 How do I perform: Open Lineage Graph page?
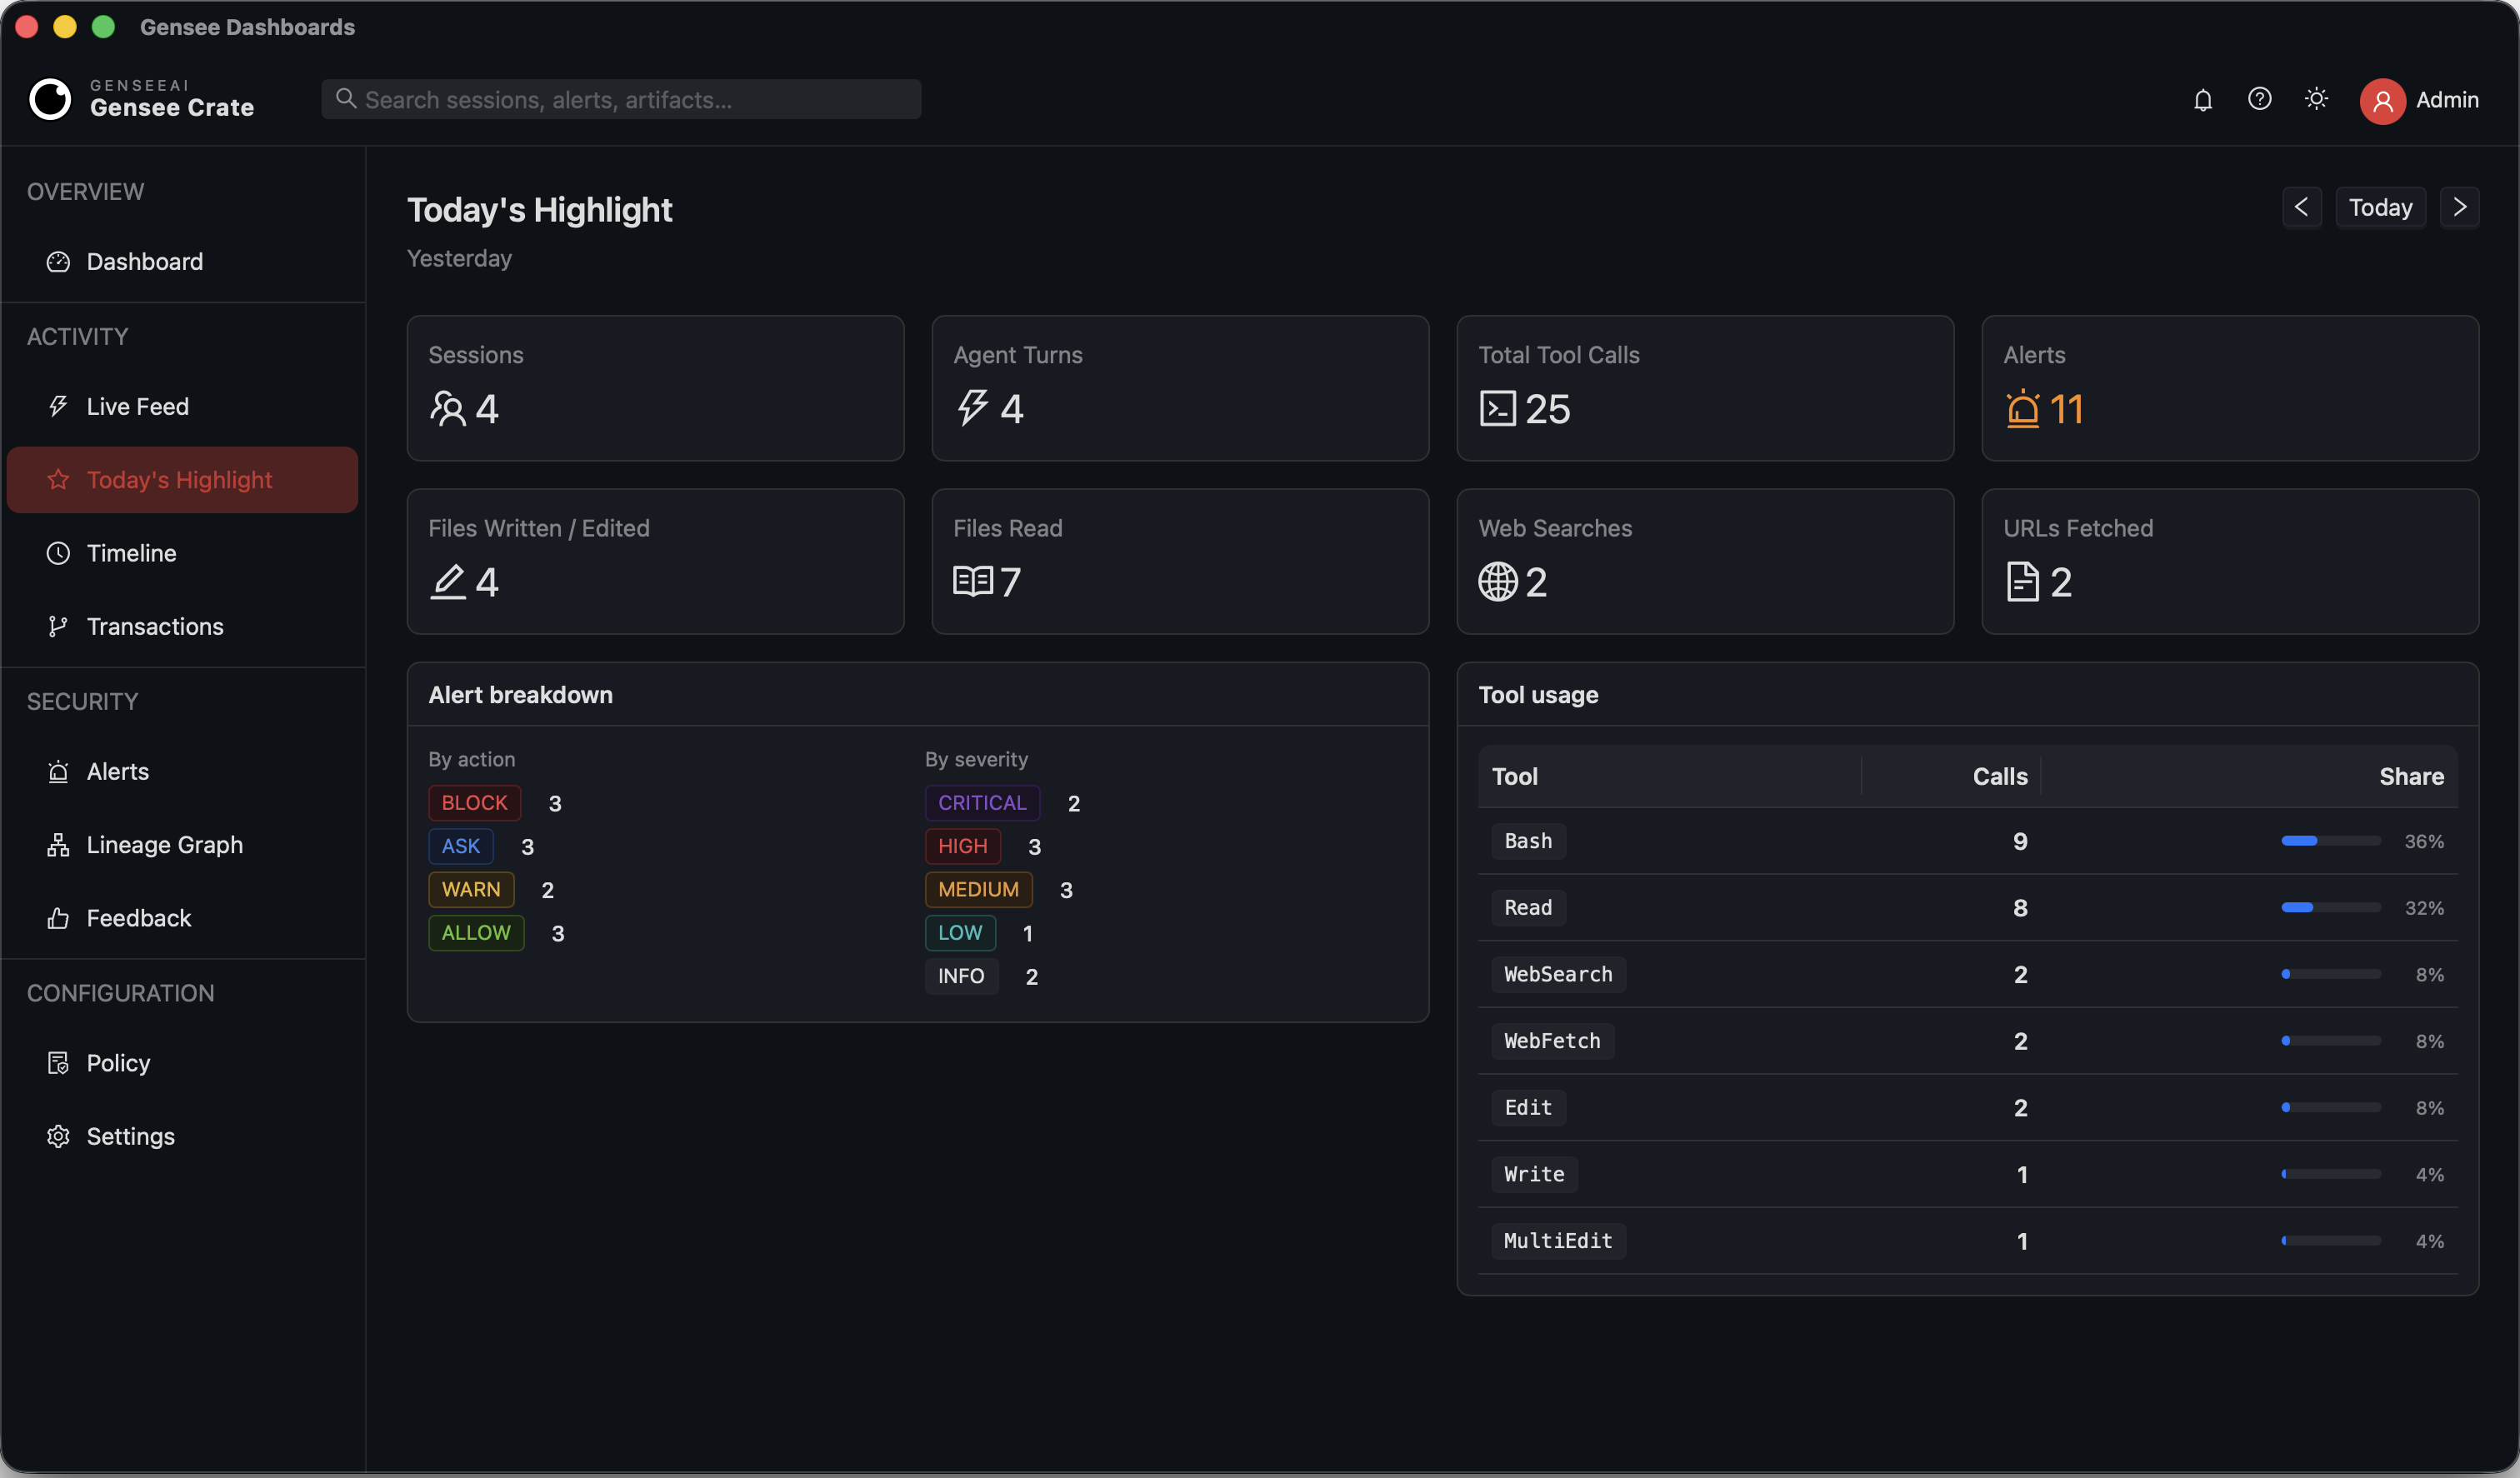(x=183, y=845)
